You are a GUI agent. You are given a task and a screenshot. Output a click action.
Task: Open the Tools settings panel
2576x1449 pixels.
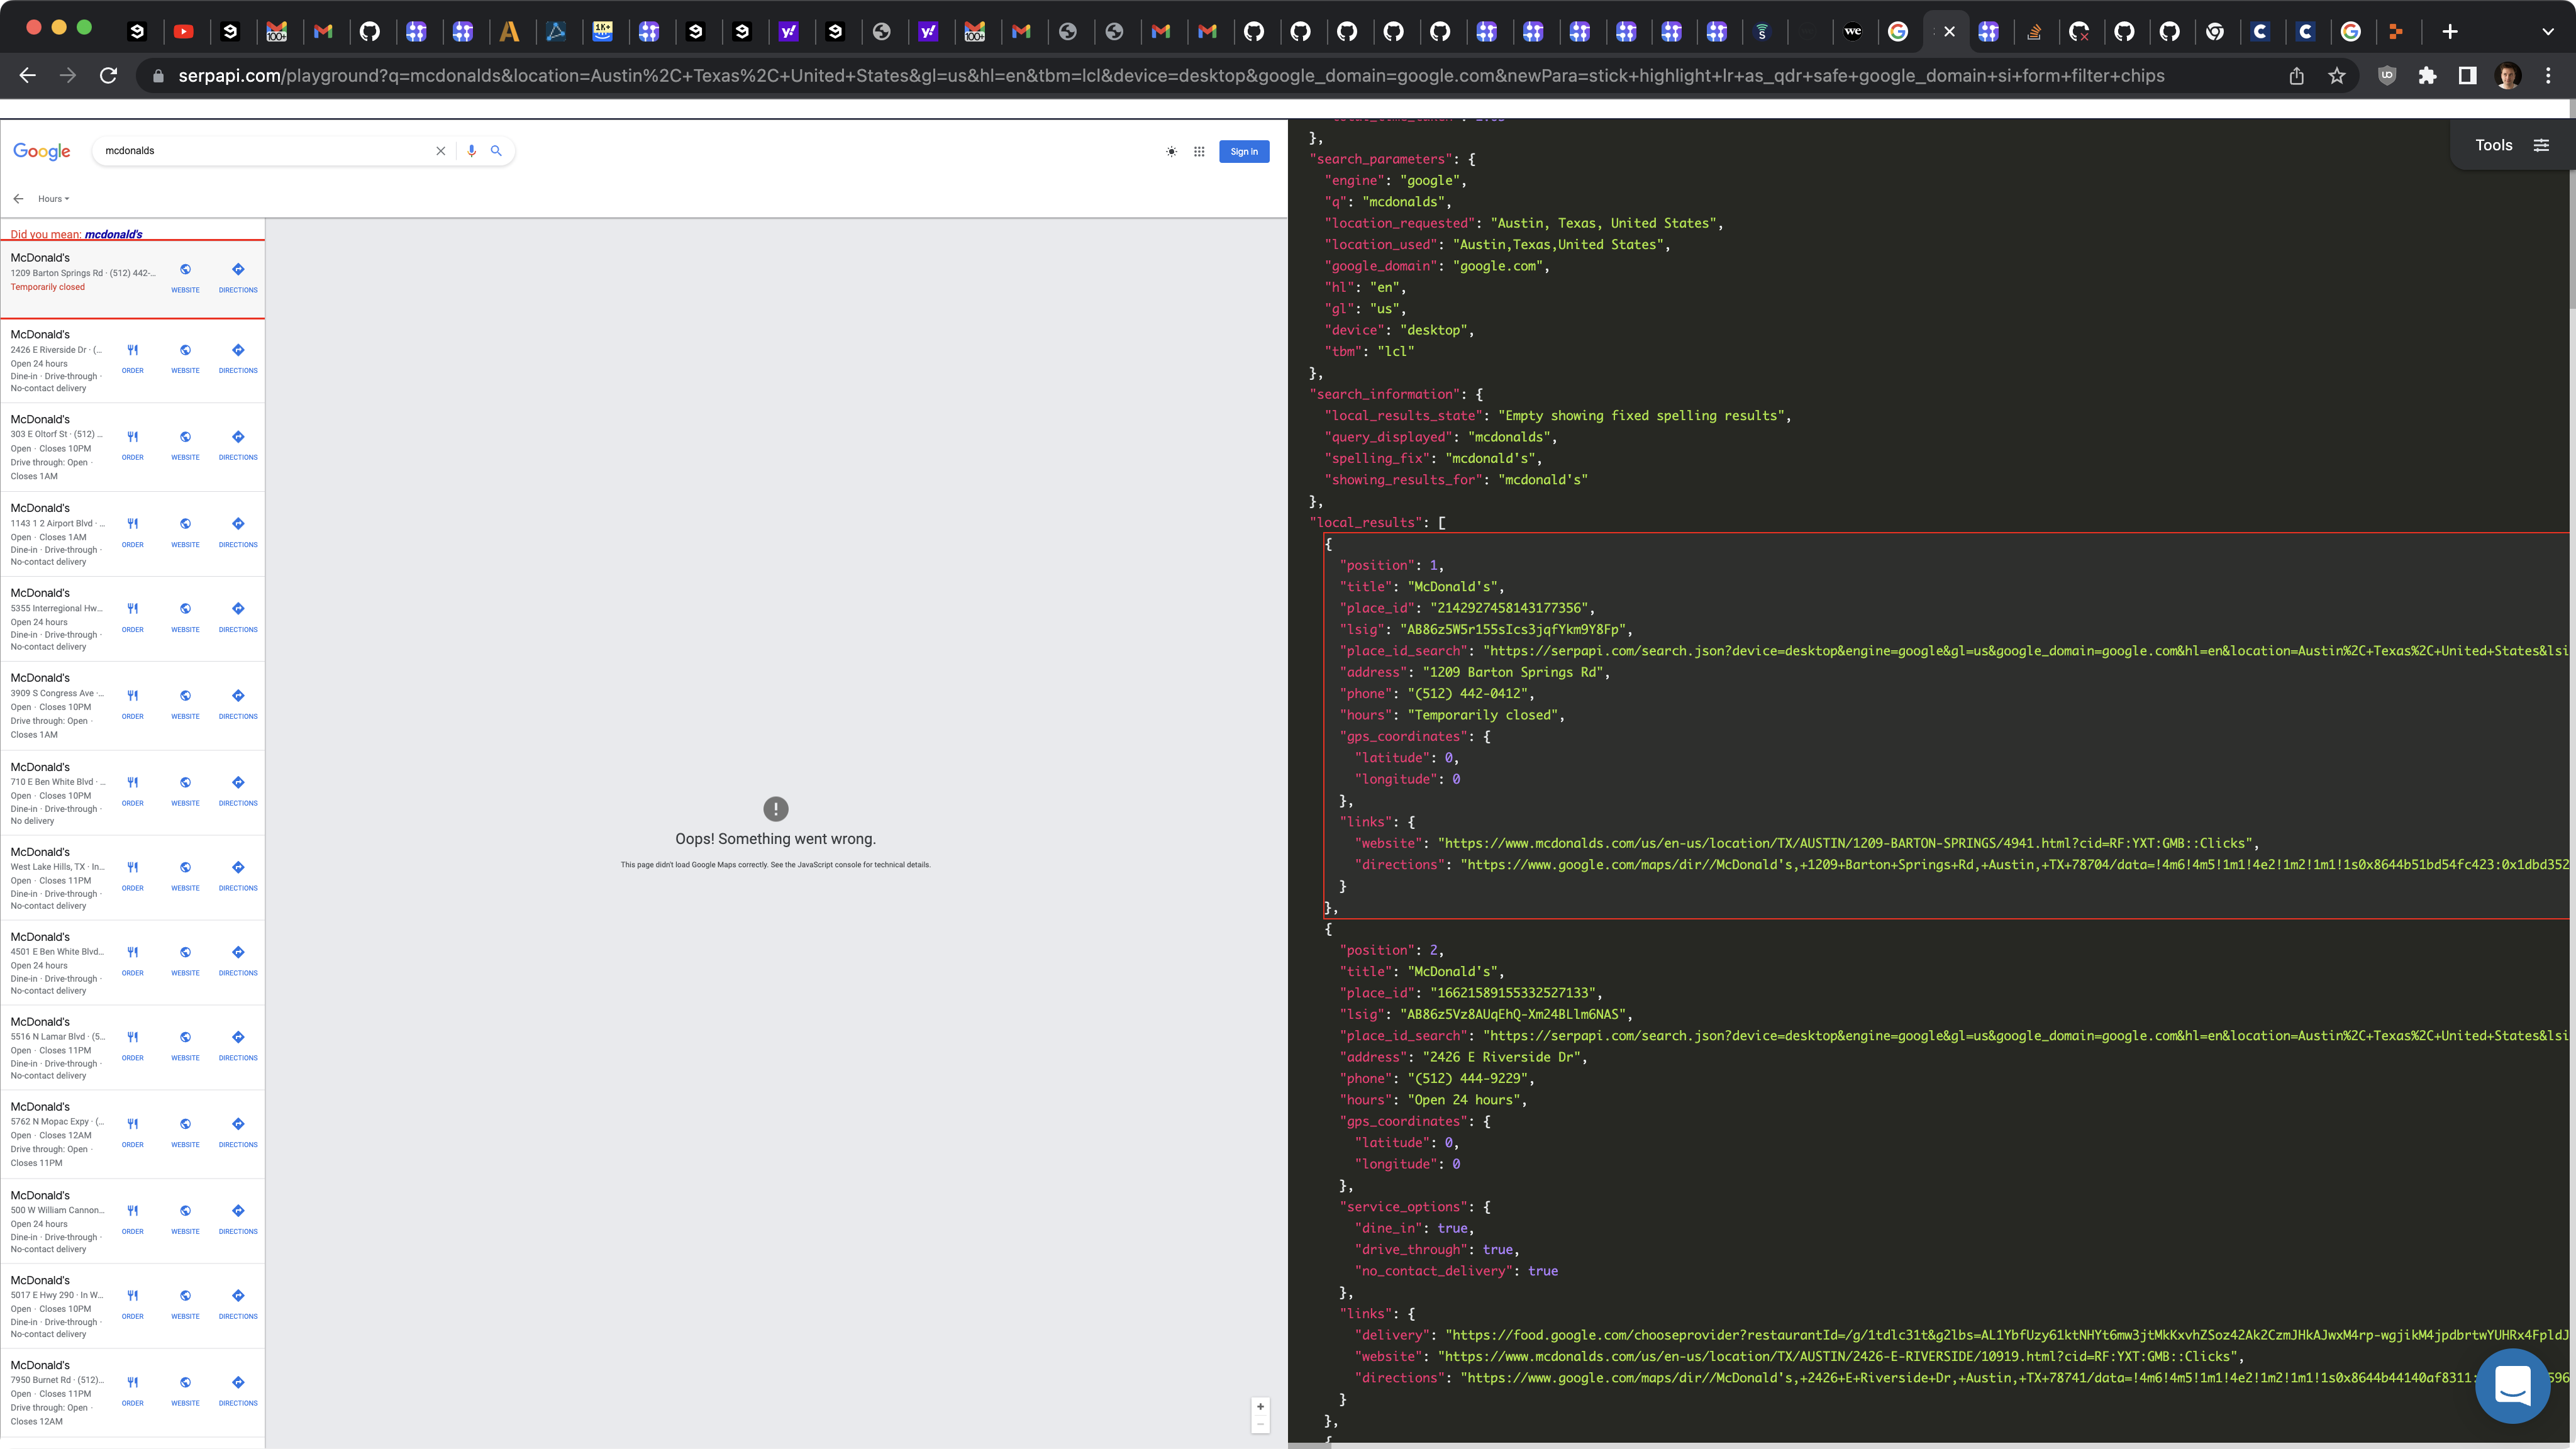coord(2511,145)
